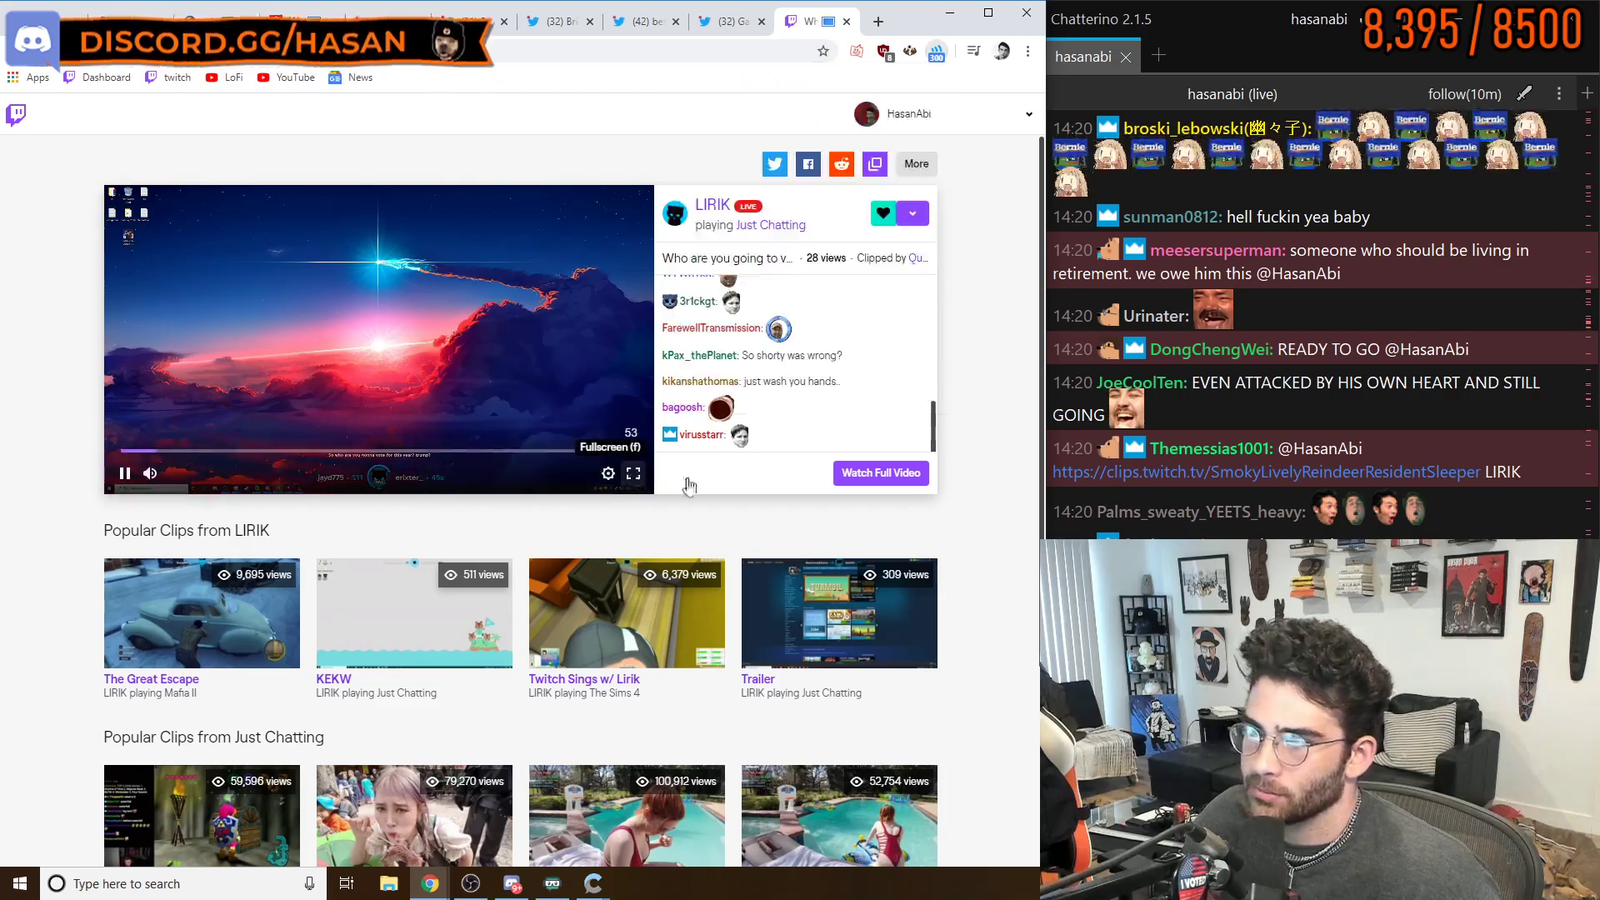Bookmark this page with the star icon
The height and width of the screenshot is (900, 1600).
(x=823, y=51)
